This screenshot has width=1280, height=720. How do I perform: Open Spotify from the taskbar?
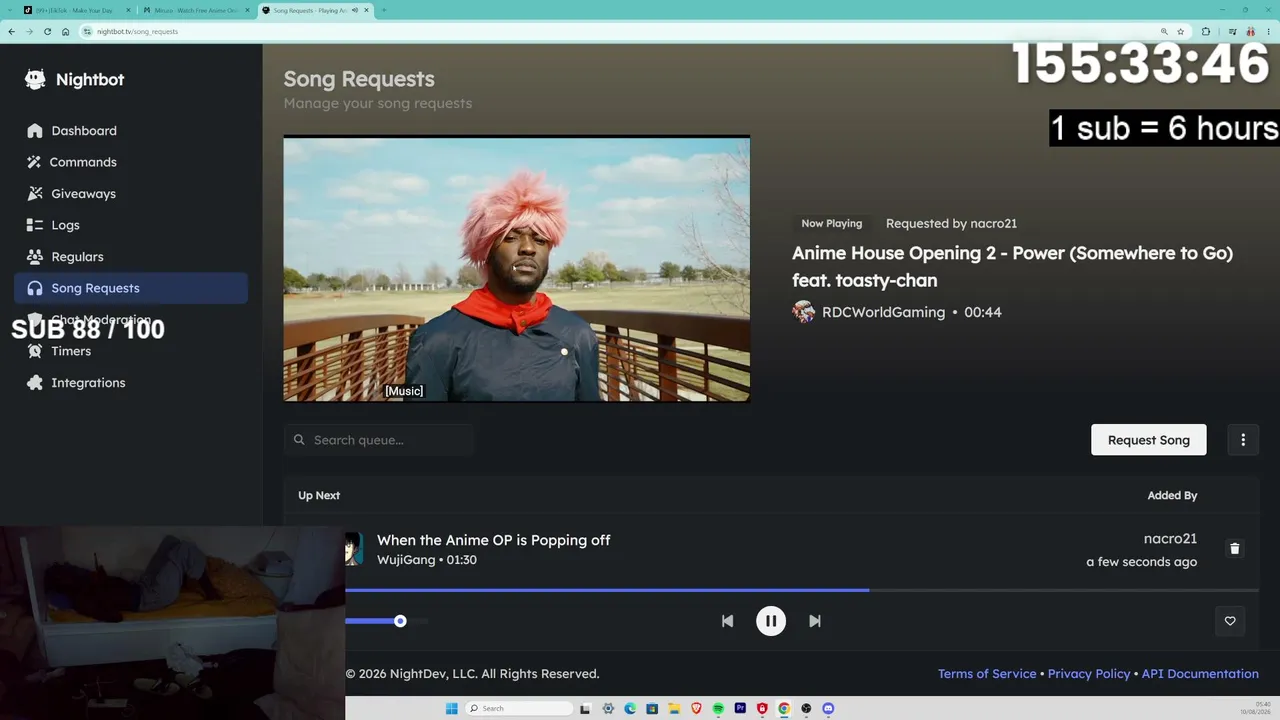tap(718, 708)
